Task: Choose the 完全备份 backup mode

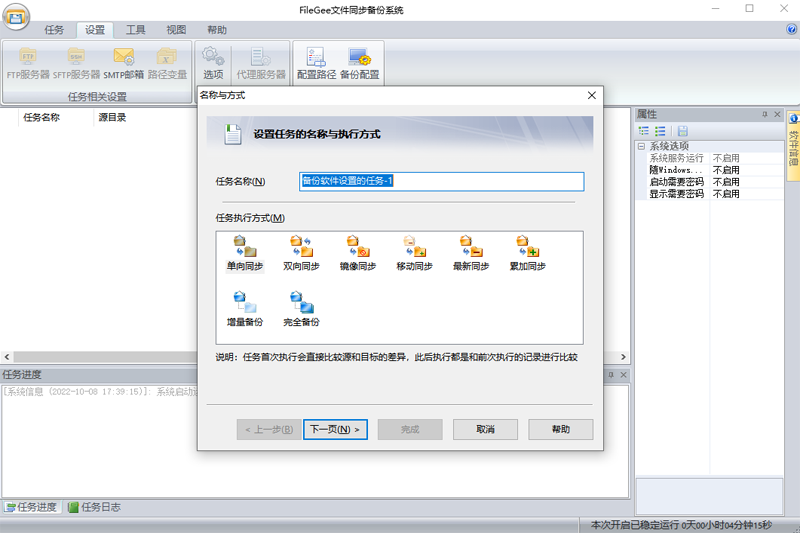Action: pos(301,308)
